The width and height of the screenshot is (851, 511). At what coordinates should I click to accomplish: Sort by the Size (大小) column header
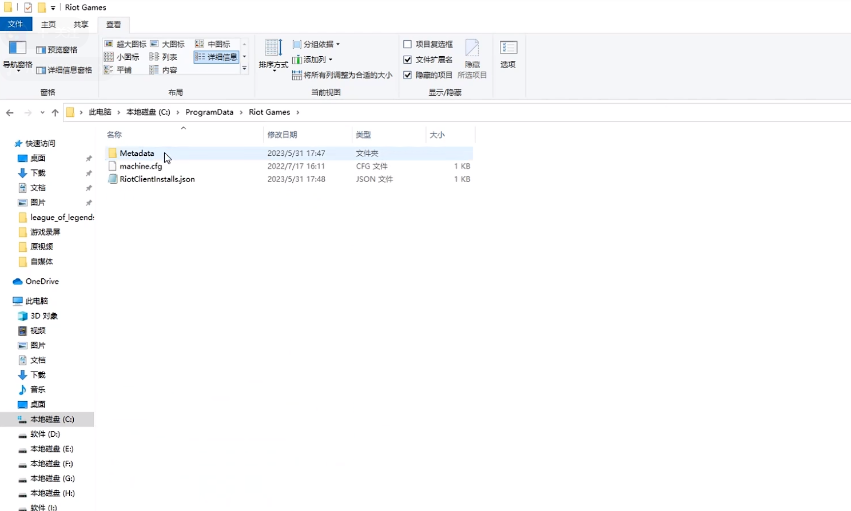[450, 135]
